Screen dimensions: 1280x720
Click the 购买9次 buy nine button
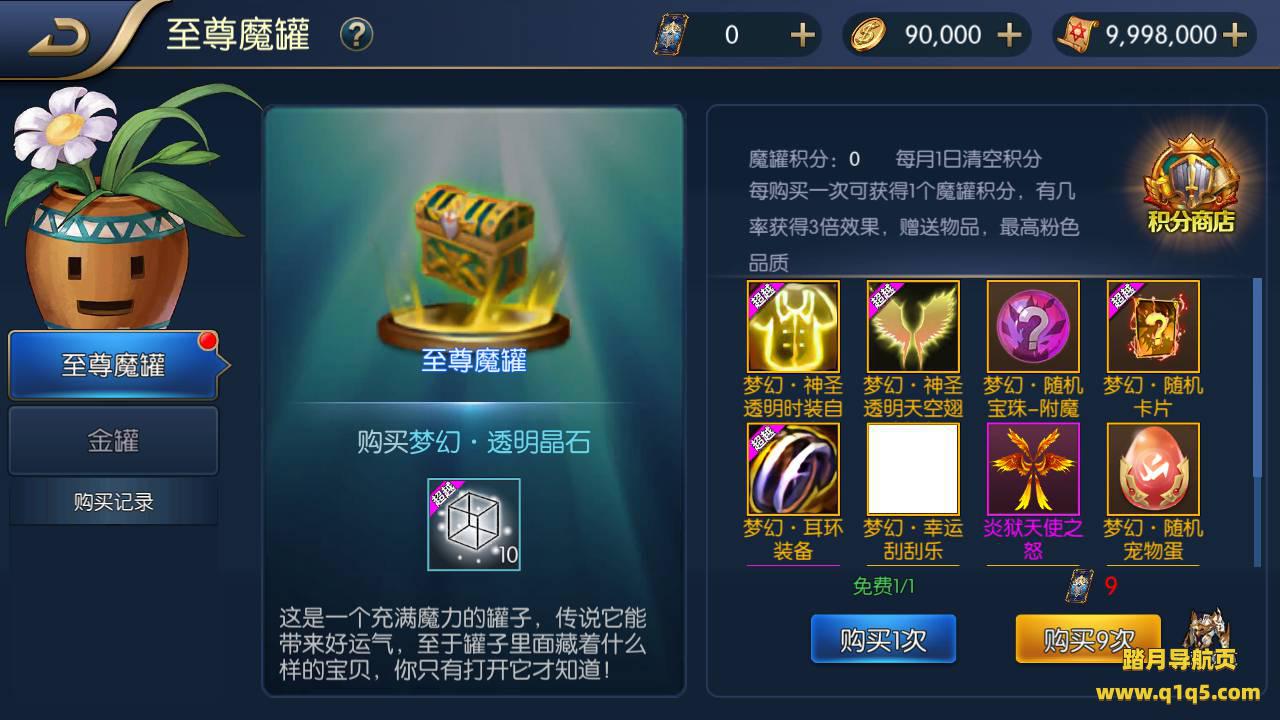1088,640
